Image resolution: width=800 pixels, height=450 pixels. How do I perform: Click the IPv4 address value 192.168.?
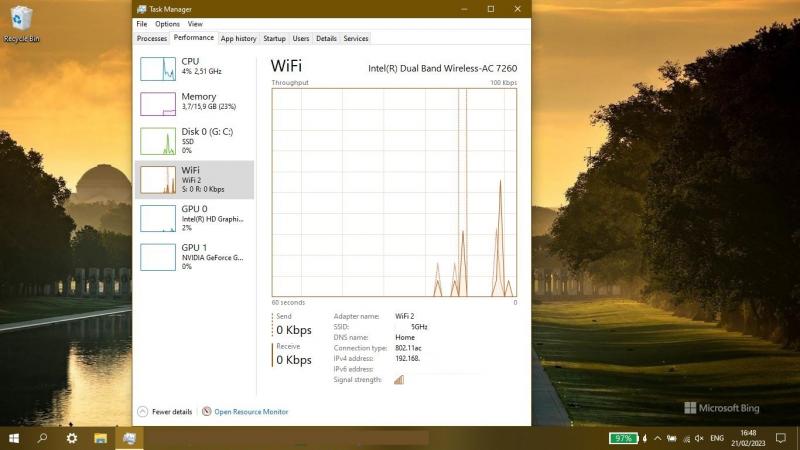pyautogui.click(x=407, y=359)
